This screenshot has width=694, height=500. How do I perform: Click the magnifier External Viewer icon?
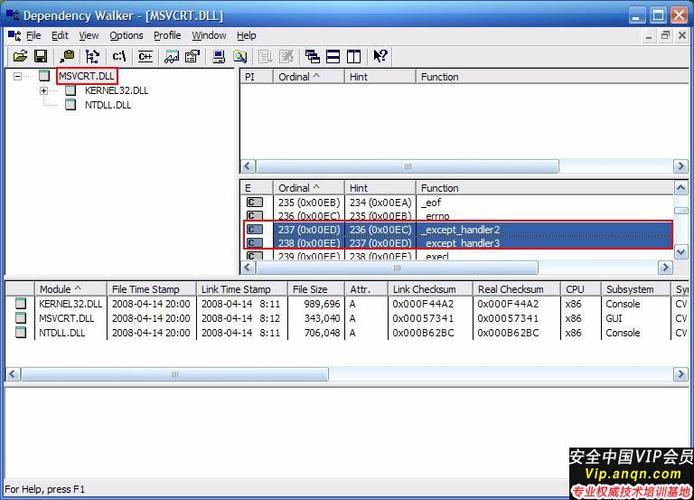(240, 56)
